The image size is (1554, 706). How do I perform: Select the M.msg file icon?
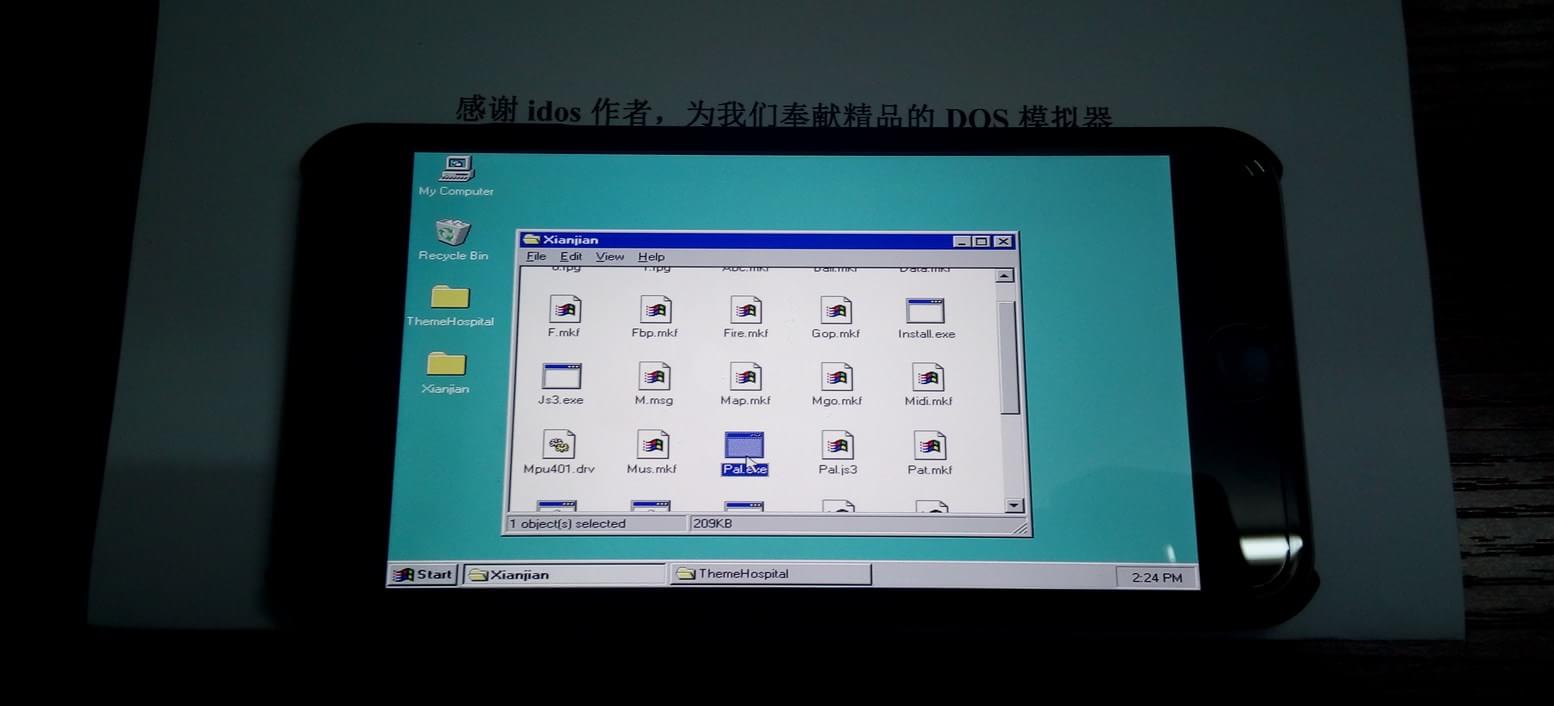[654, 376]
